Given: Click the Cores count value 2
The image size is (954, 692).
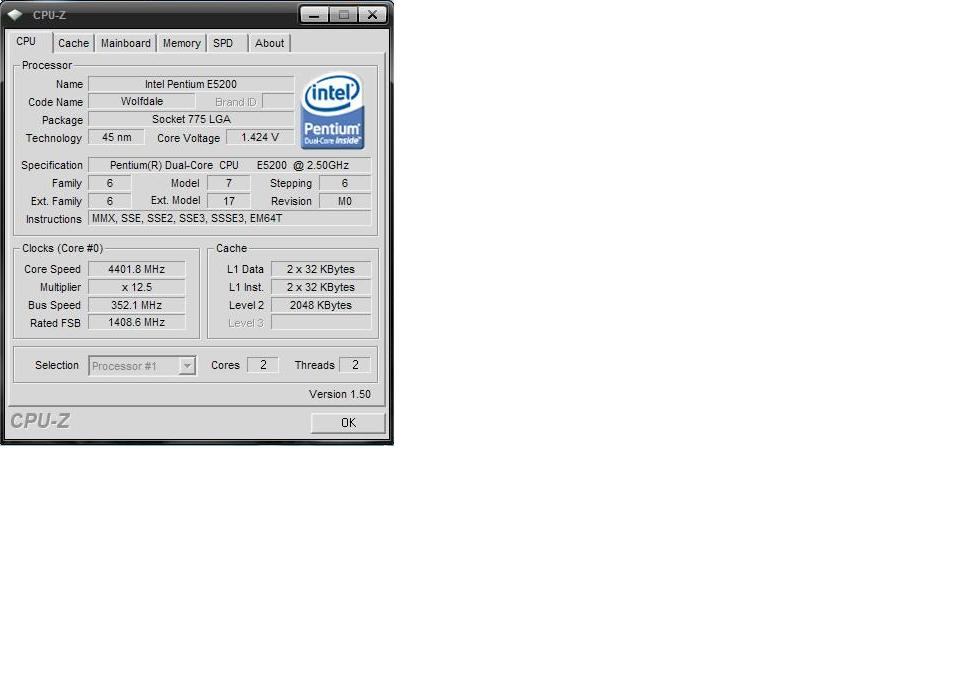Looking at the screenshot, I should [263, 365].
